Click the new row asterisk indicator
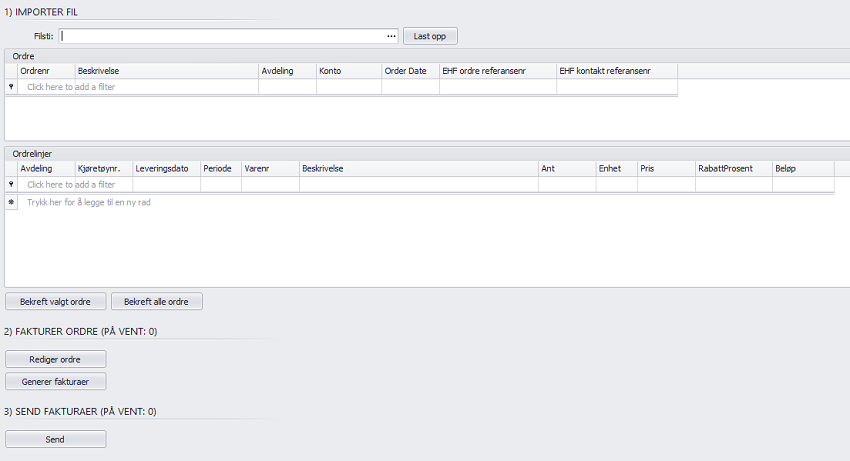Screen dimensions: 850x461 11,202
